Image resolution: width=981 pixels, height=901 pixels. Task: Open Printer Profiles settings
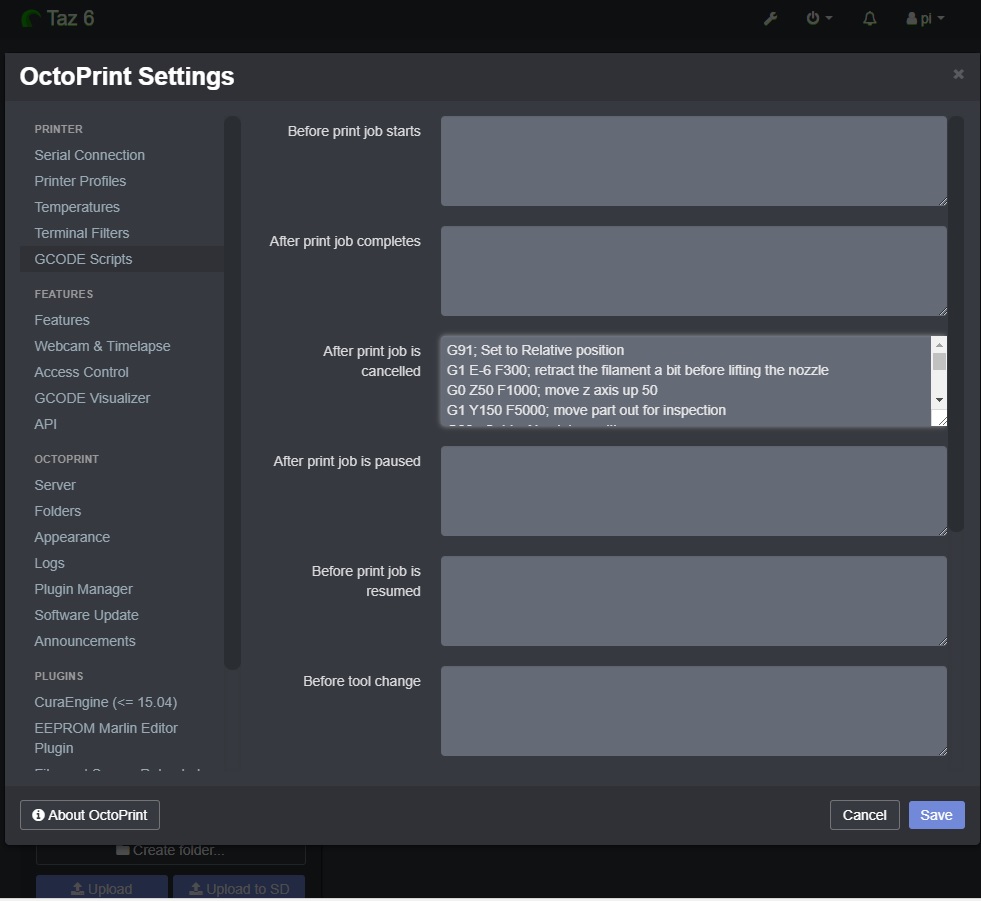coord(80,181)
